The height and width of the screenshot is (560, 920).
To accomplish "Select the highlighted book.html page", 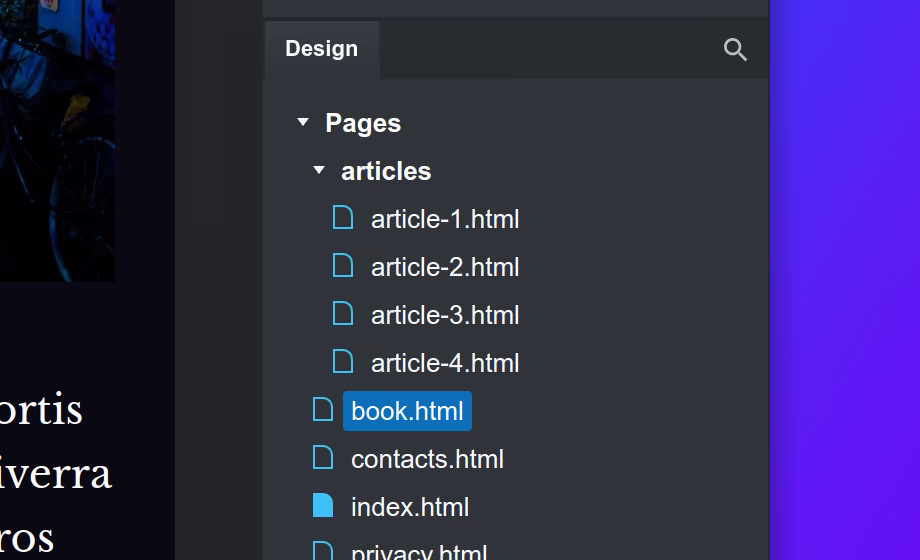I will pos(407,411).
